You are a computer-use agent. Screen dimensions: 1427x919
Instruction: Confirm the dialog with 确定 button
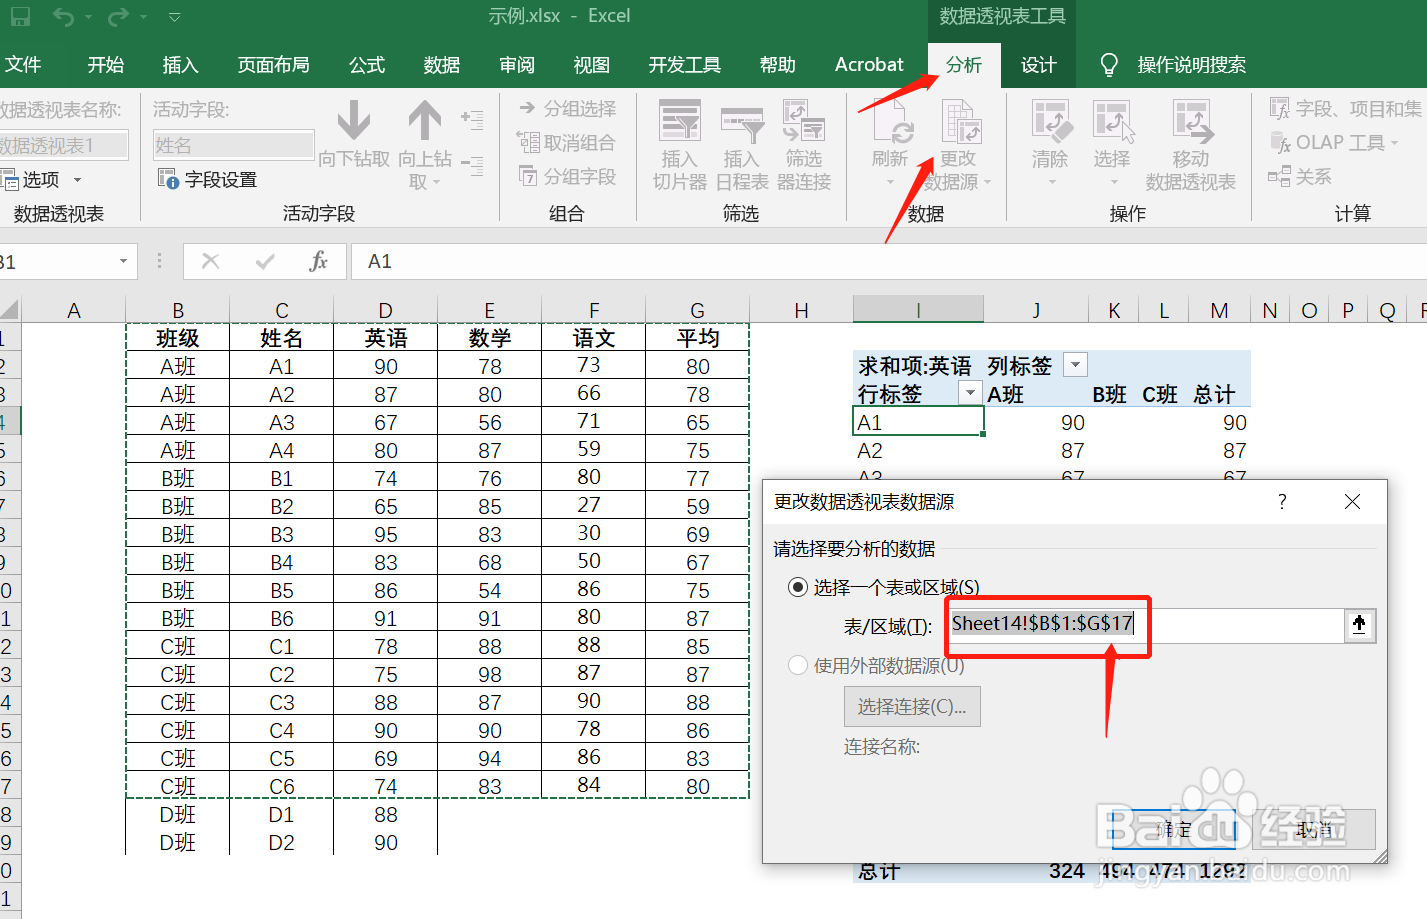(x=1173, y=829)
